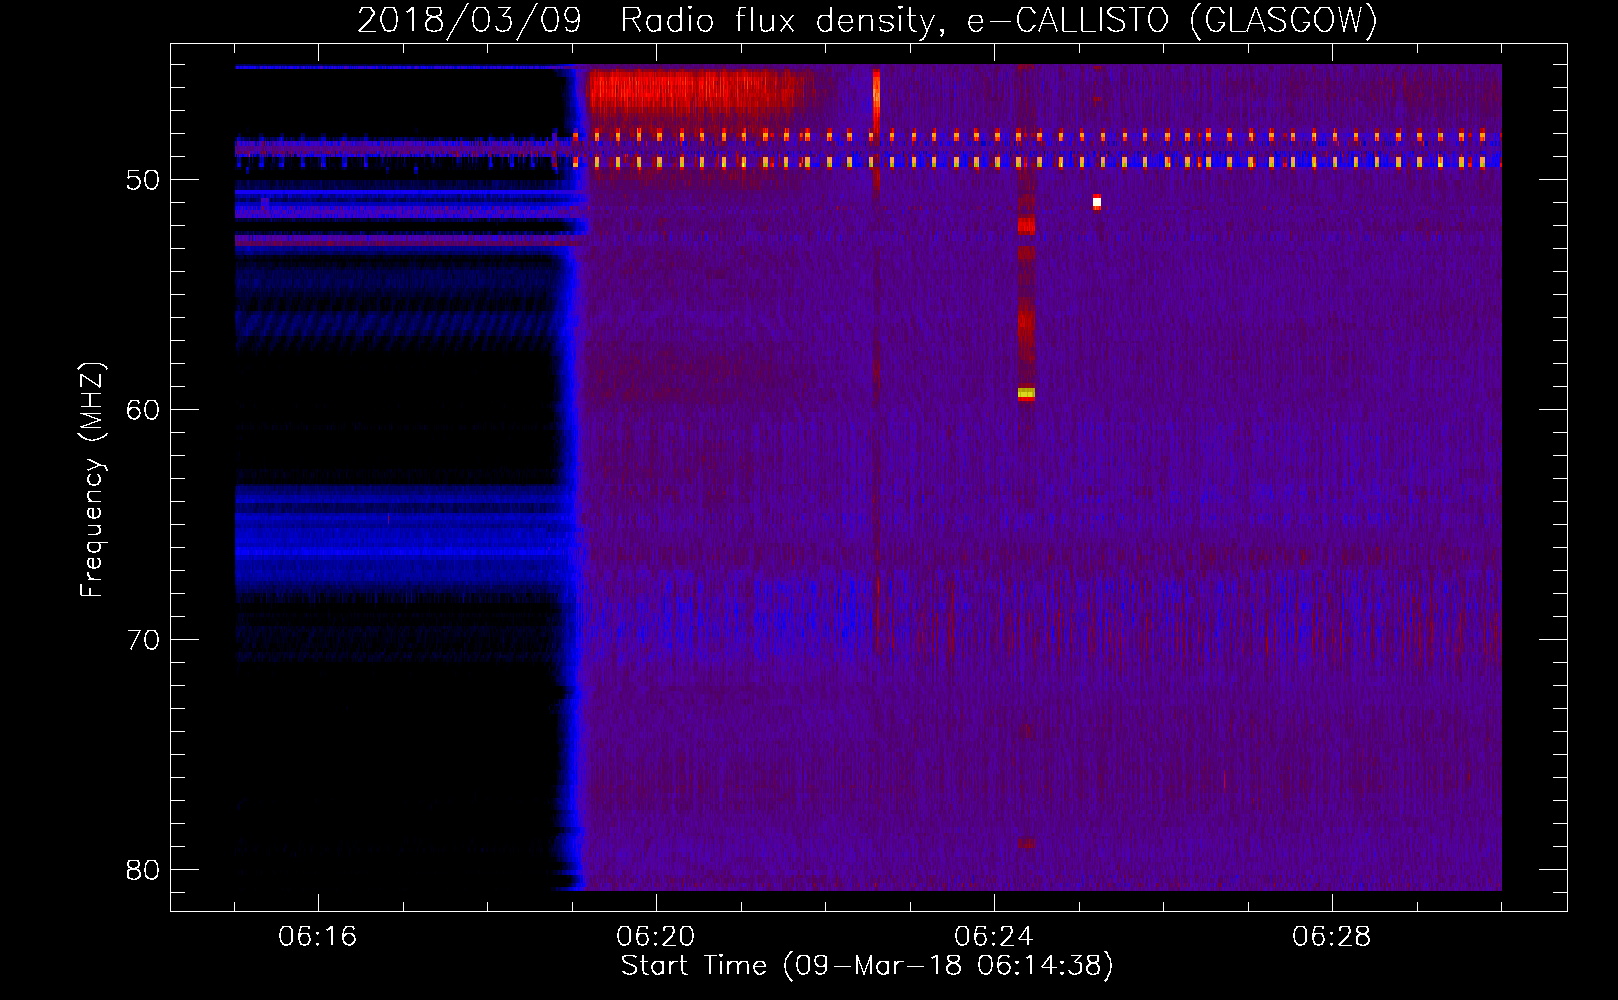1618x1000 pixels.
Task: Click the plot title mentioning e-CALLISTO (GLASGOW)
Action: coord(867,20)
